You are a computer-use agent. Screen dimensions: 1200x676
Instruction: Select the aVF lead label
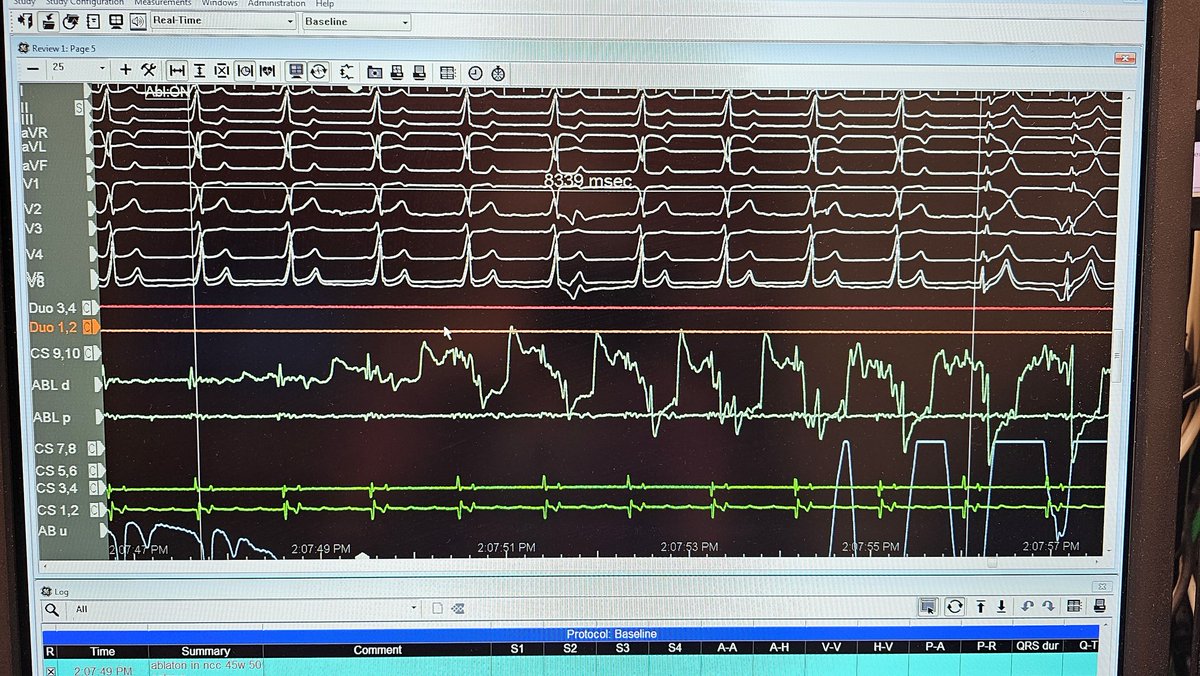click(35, 165)
